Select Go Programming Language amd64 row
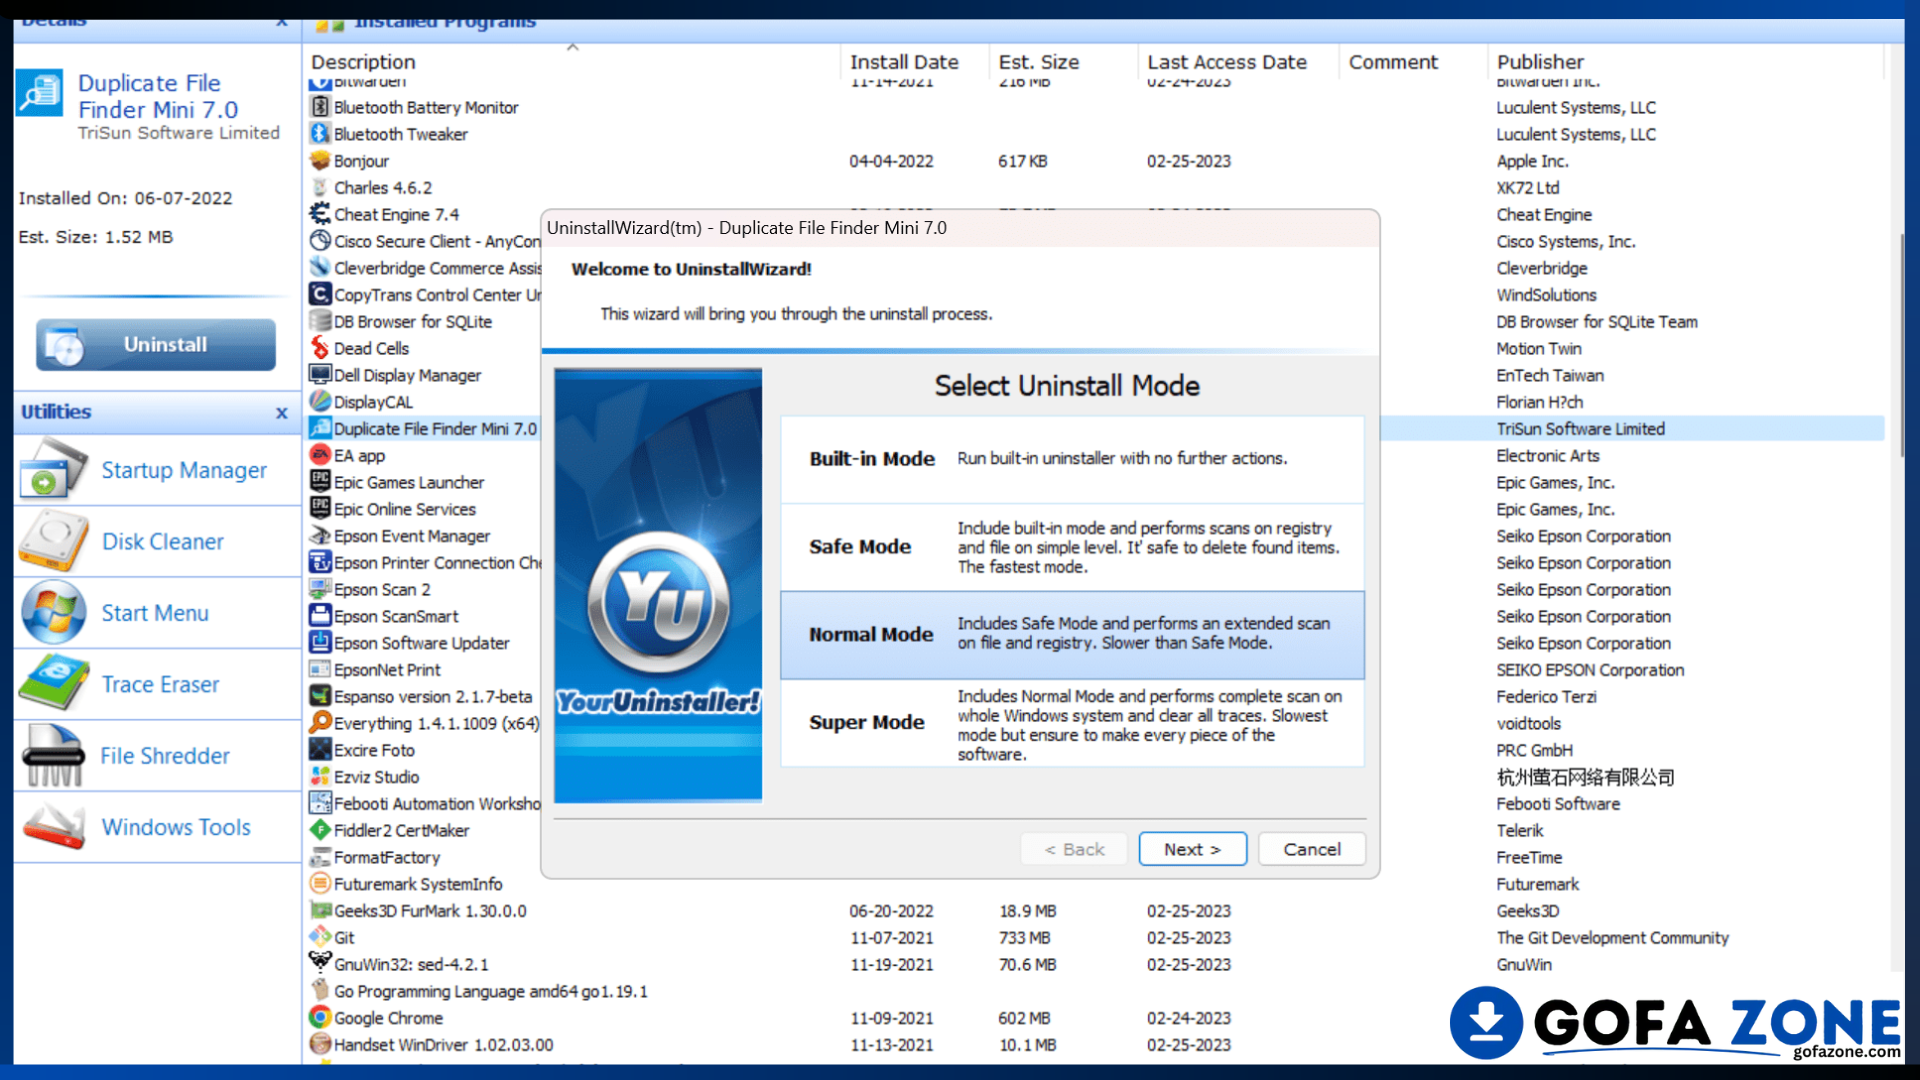 coord(1094,991)
